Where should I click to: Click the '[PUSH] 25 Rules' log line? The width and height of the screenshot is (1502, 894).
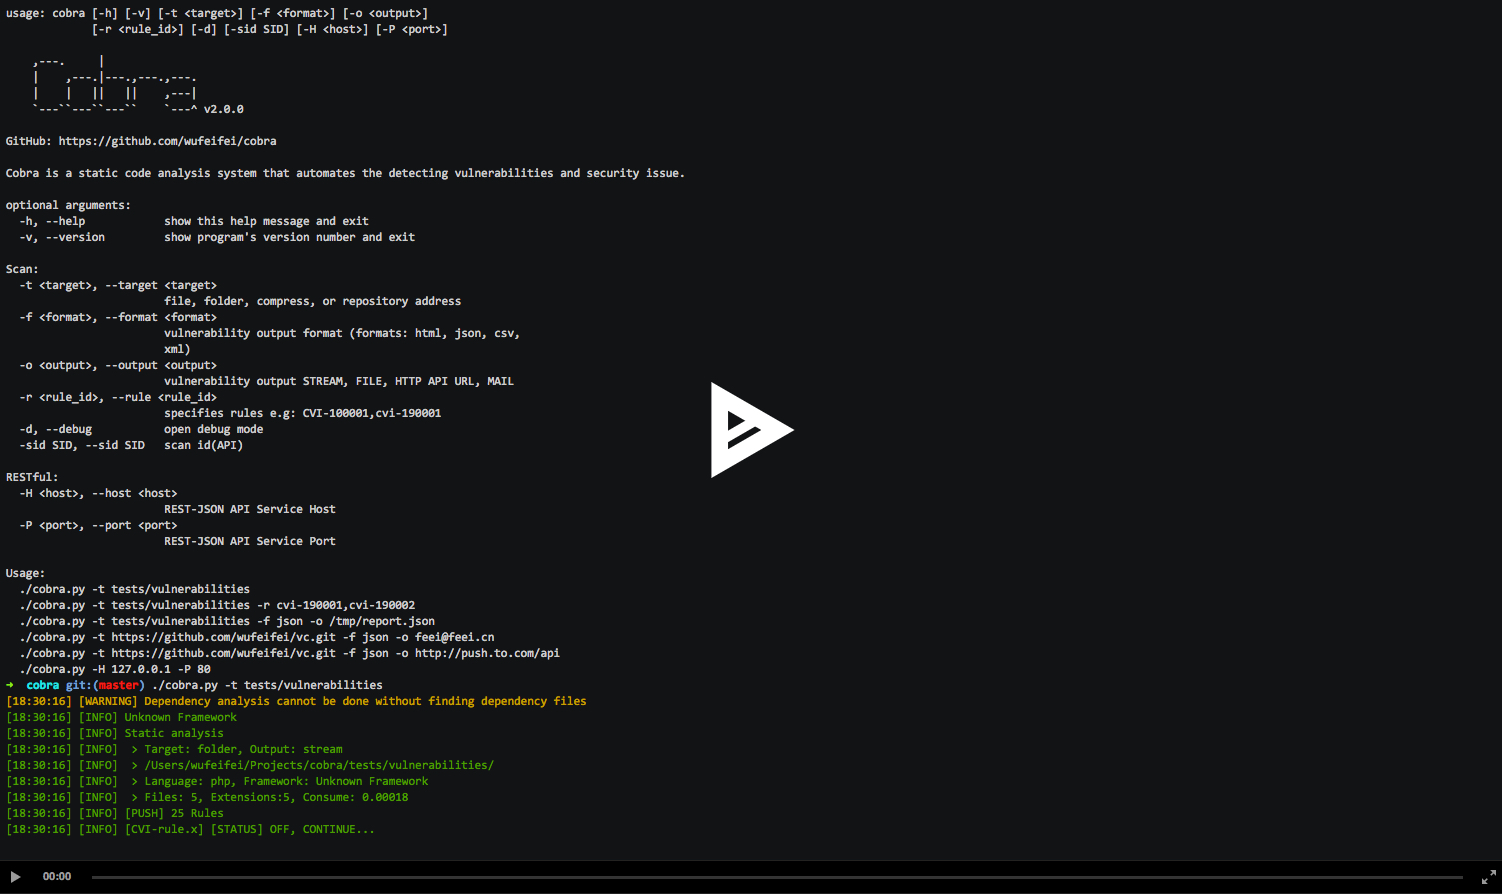(174, 813)
